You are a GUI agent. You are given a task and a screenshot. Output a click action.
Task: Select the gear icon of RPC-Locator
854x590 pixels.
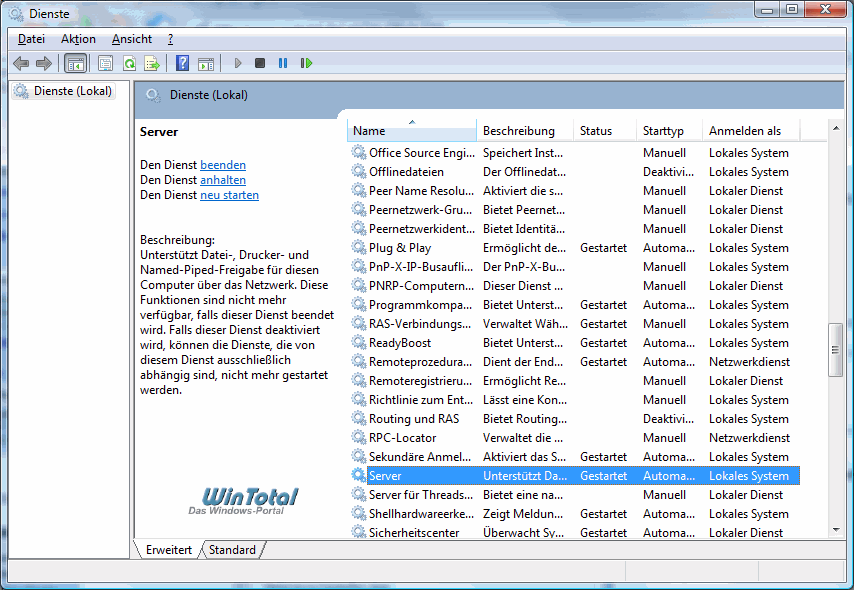358,437
